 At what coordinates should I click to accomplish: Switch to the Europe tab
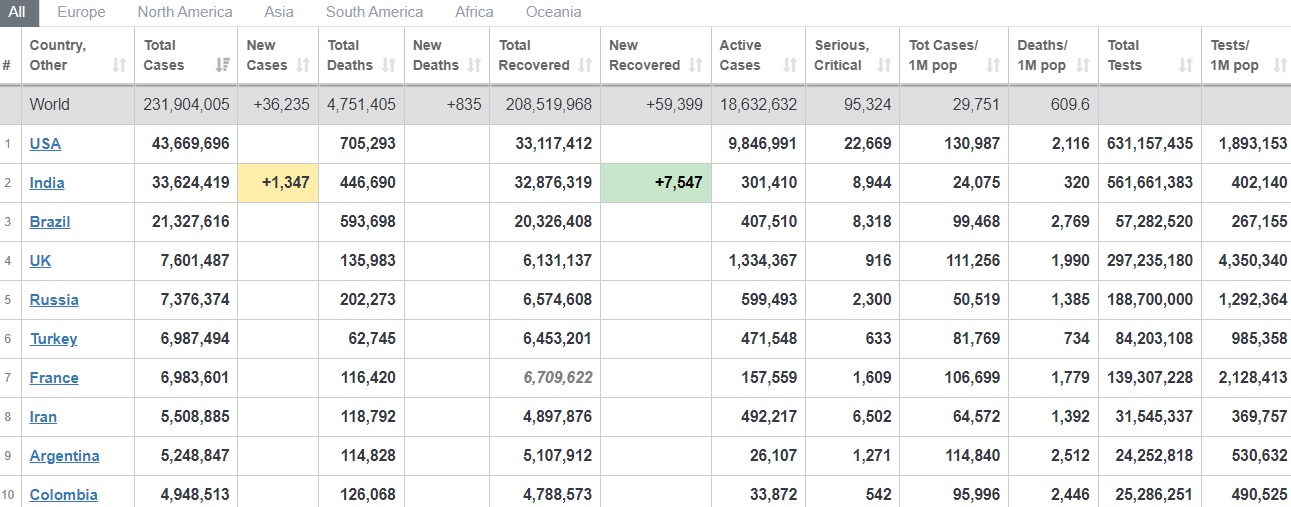[x=81, y=12]
